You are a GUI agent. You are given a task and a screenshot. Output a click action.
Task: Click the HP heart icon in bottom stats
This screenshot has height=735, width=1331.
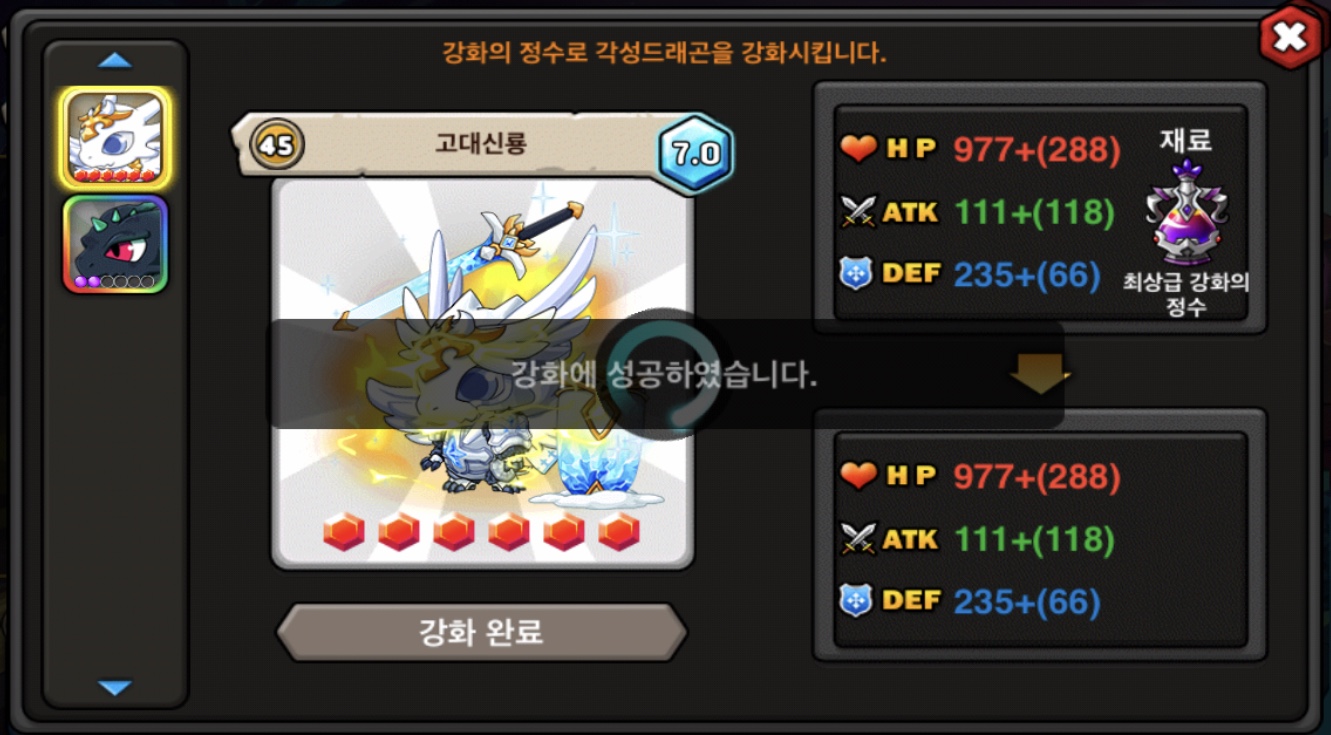pos(858,477)
